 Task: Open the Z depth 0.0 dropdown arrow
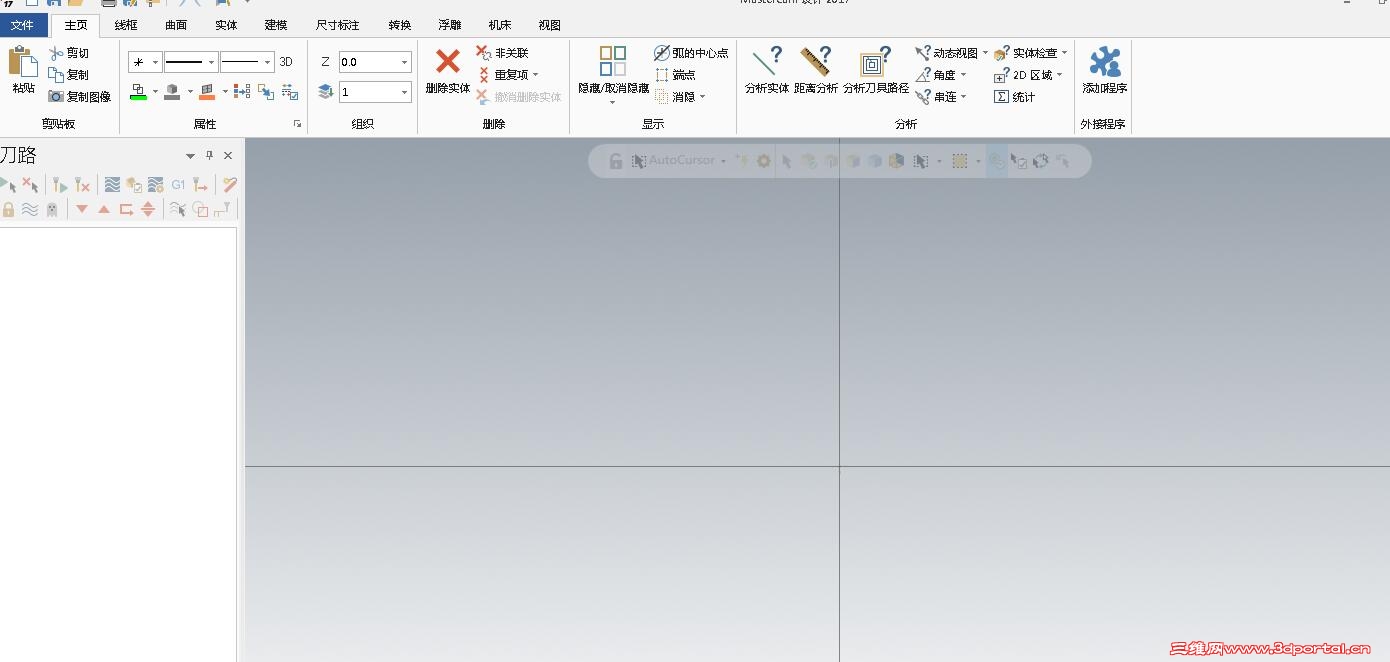tap(404, 62)
